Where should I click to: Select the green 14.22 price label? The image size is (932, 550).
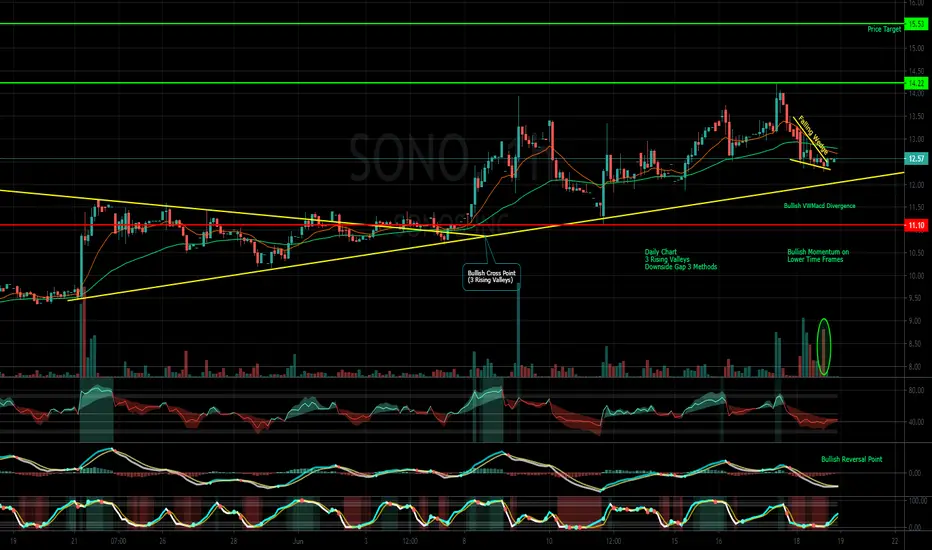(916, 83)
